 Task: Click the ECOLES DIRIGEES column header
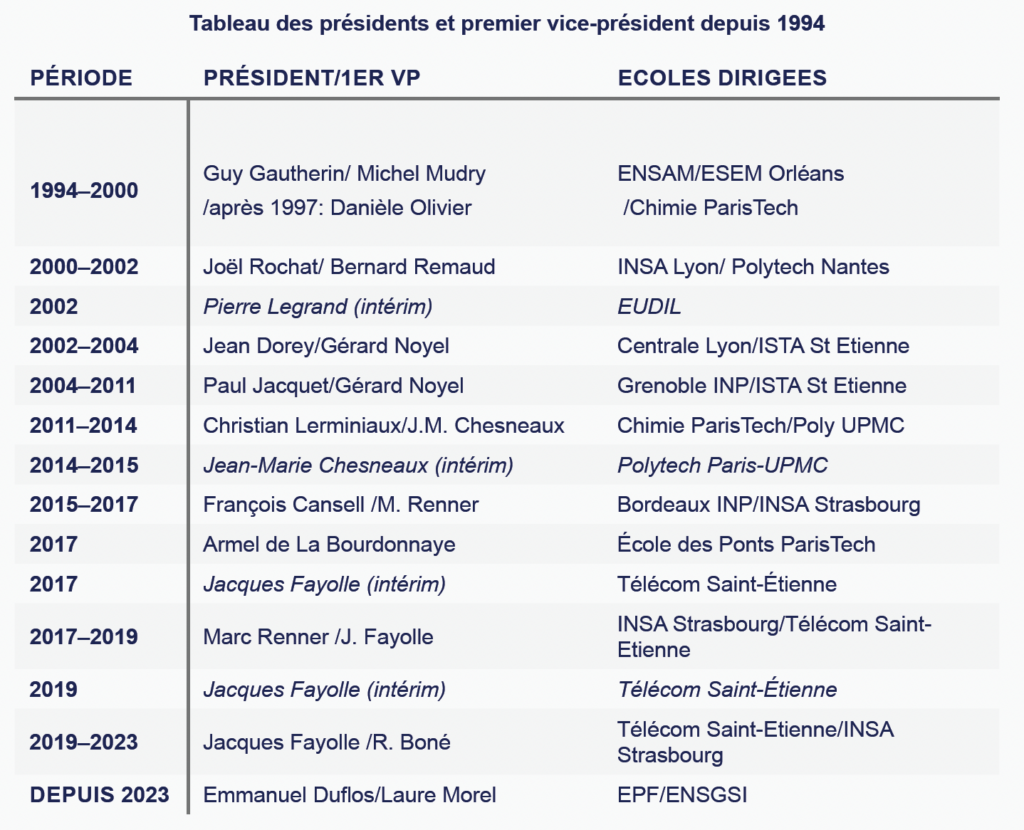[722, 78]
